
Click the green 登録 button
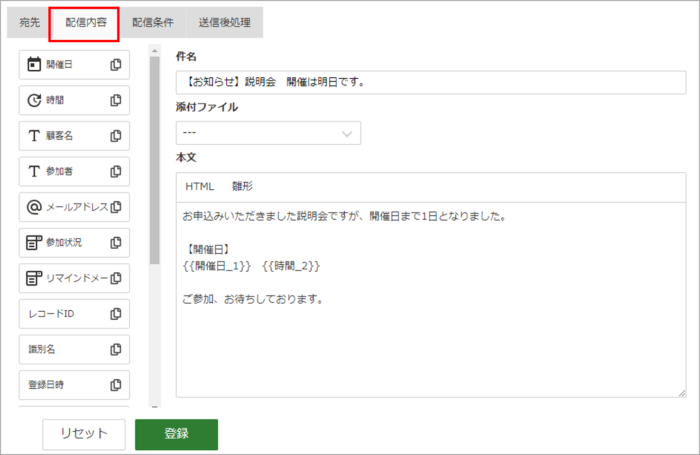pyautogui.click(x=176, y=434)
